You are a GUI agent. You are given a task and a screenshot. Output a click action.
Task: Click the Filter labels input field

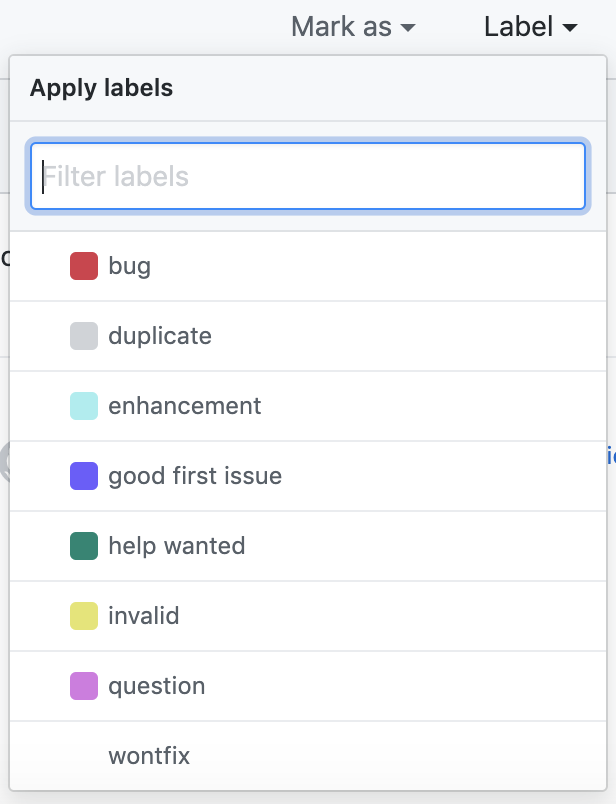pyautogui.click(x=307, y=176)
